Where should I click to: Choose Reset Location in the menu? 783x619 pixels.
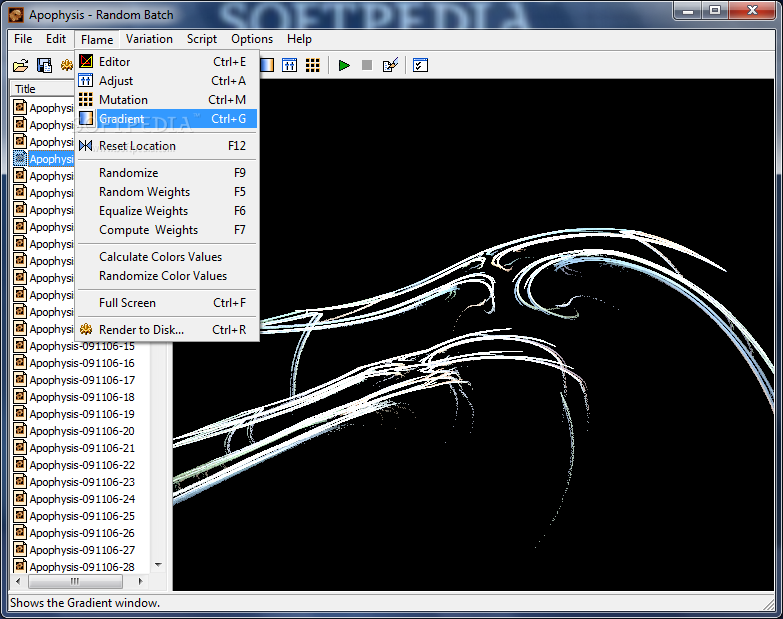[167, 145]
